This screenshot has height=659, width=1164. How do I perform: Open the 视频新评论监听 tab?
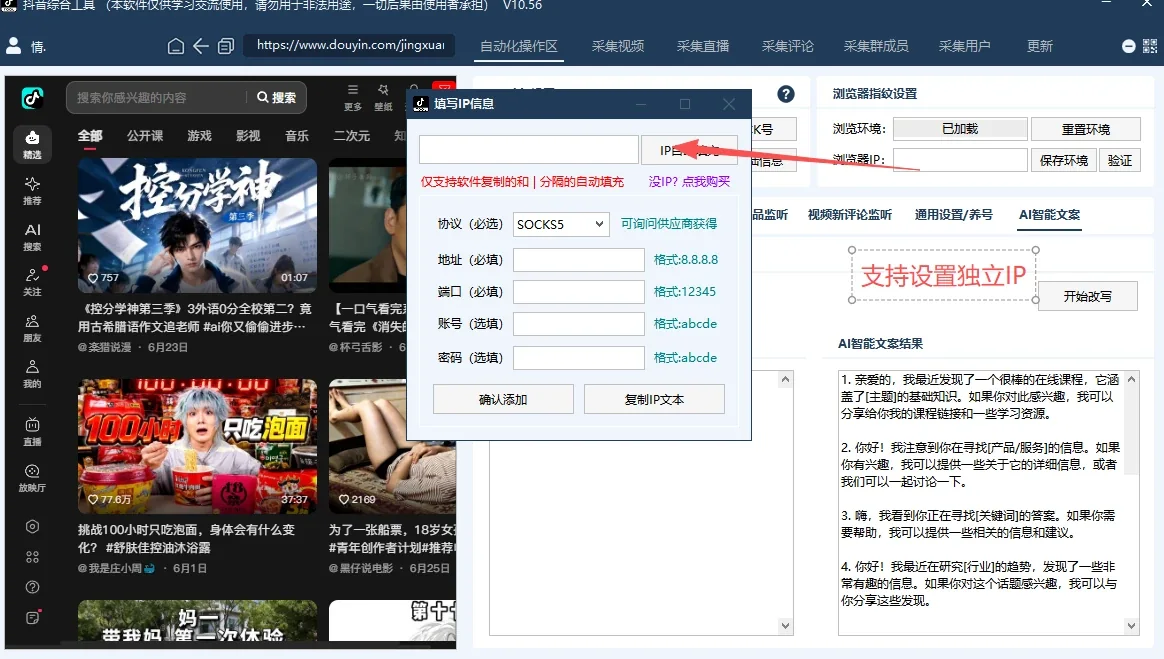click(x=849, y=214)
